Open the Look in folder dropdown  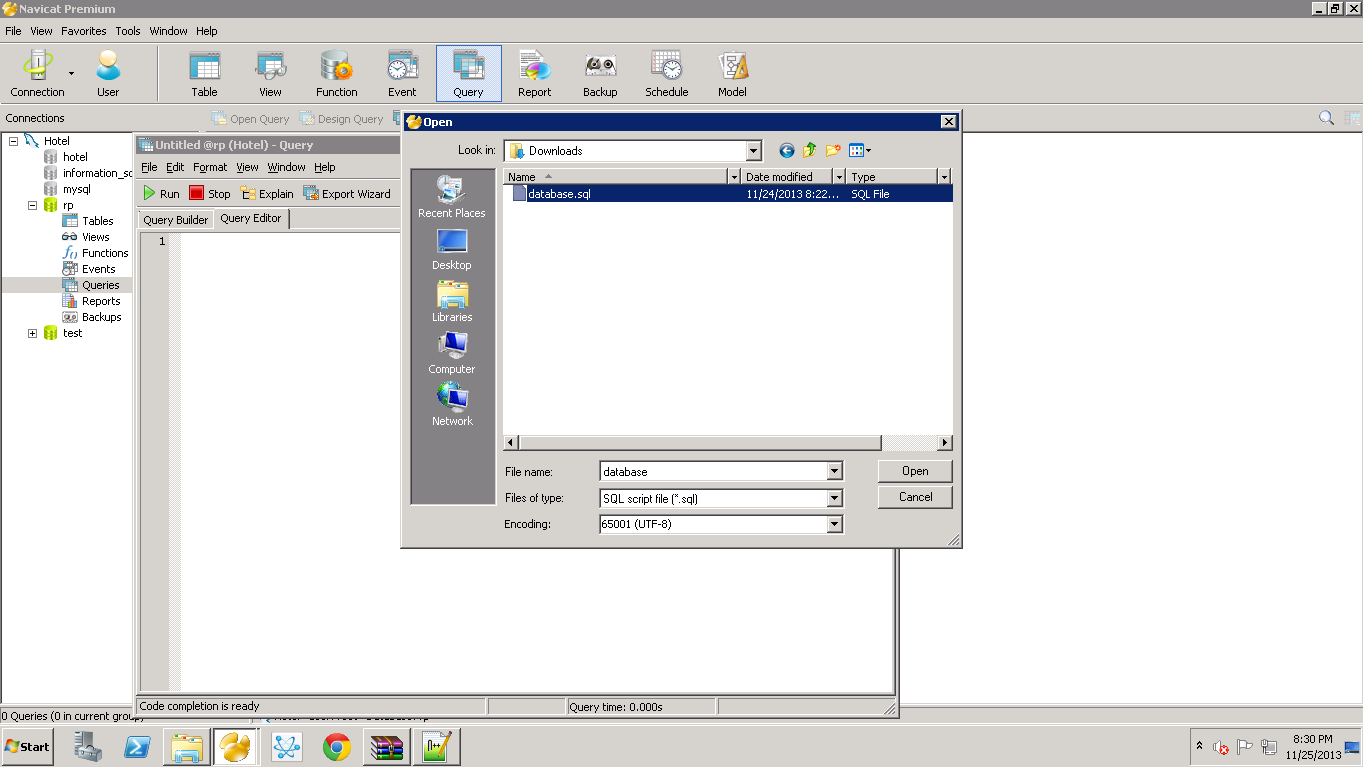click(x=754, y=151)
